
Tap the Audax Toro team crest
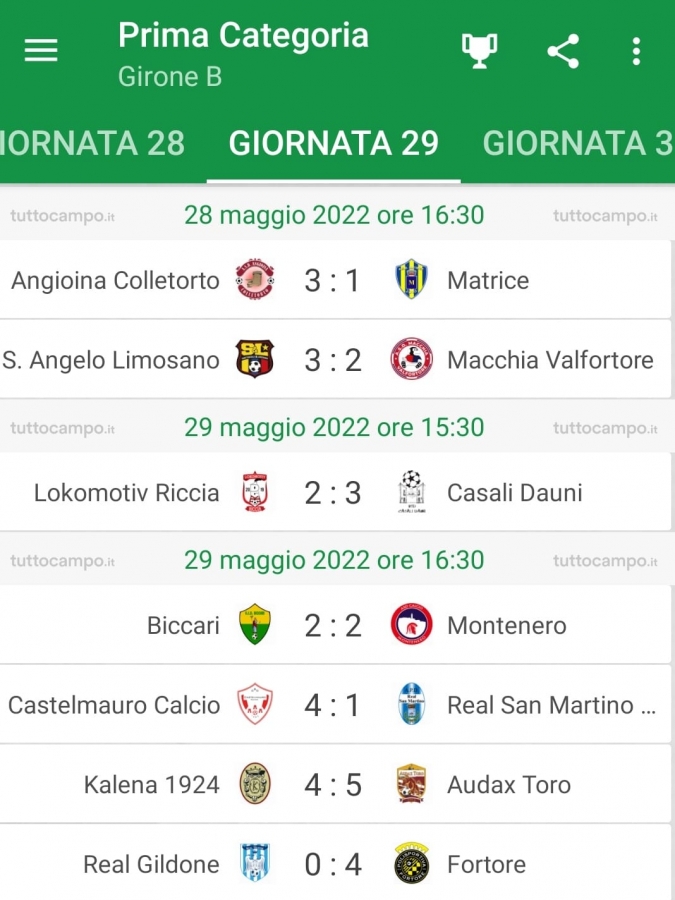pyautogui.click(x=412, y=783)
